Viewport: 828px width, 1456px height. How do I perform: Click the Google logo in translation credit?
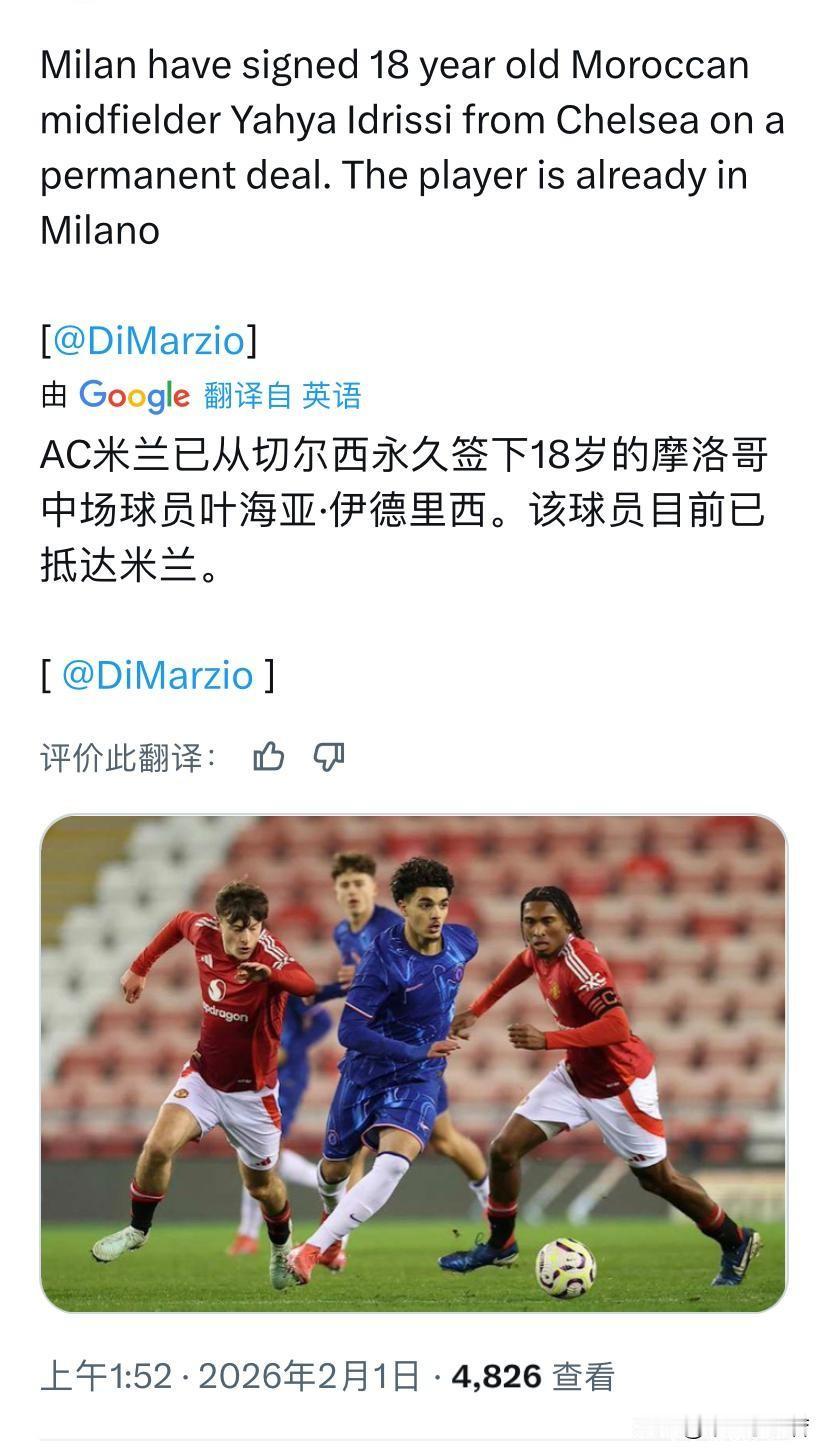(134, 396)
